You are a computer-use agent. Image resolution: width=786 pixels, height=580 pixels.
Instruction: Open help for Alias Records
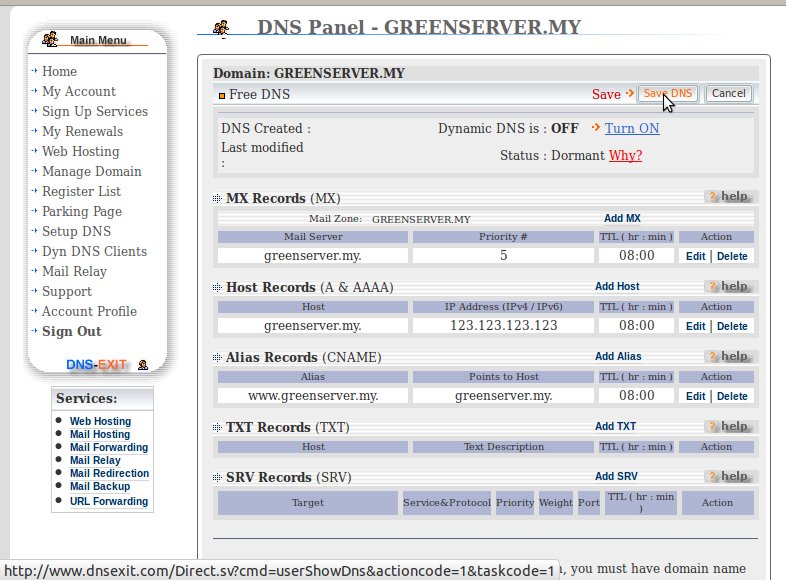click(730, 356)
